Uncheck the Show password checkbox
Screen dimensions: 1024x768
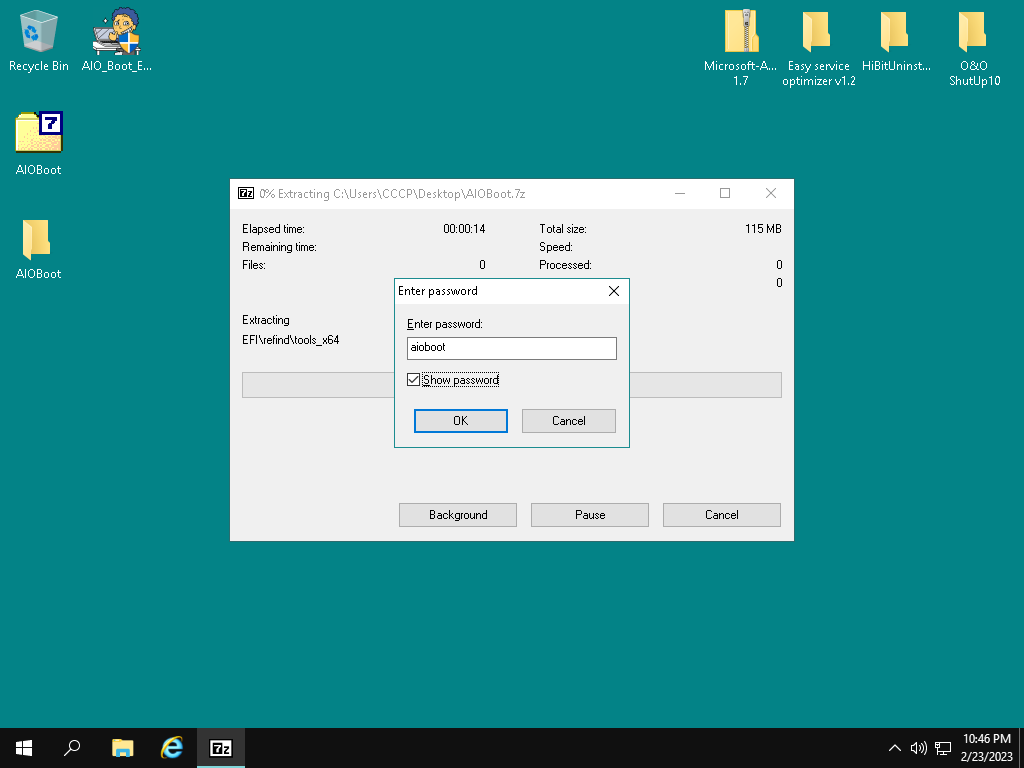pyautogui.click(x=414, y=380)
